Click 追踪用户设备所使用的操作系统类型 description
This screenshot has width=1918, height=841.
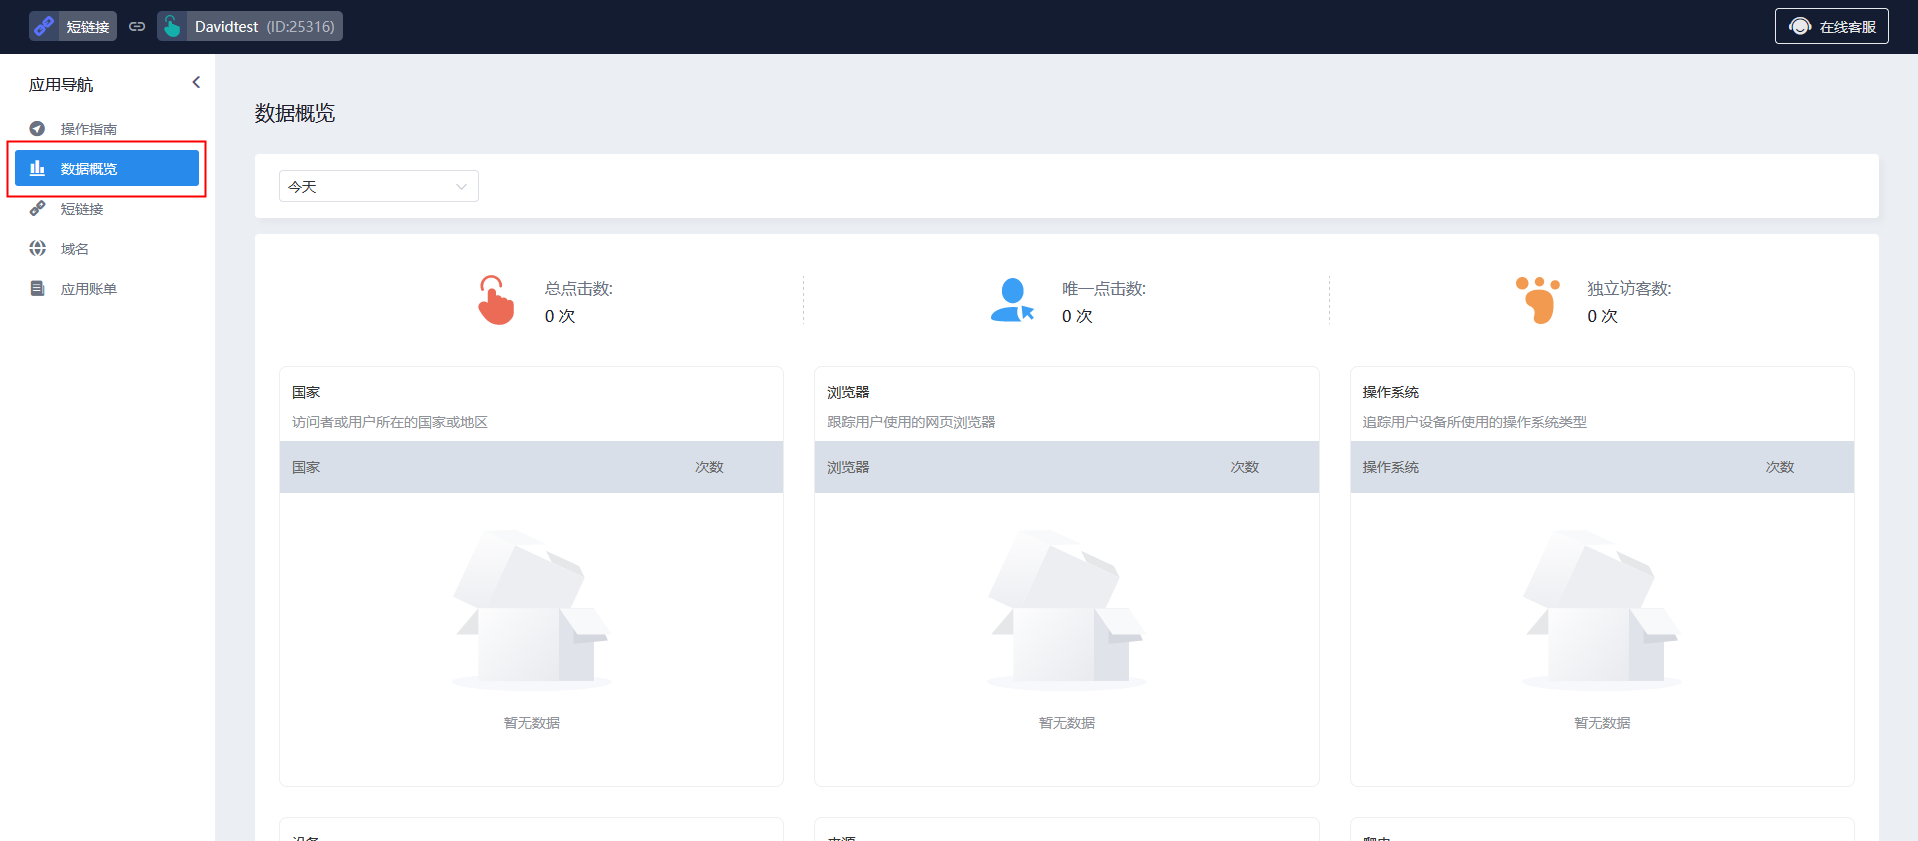click(1474, 422)
